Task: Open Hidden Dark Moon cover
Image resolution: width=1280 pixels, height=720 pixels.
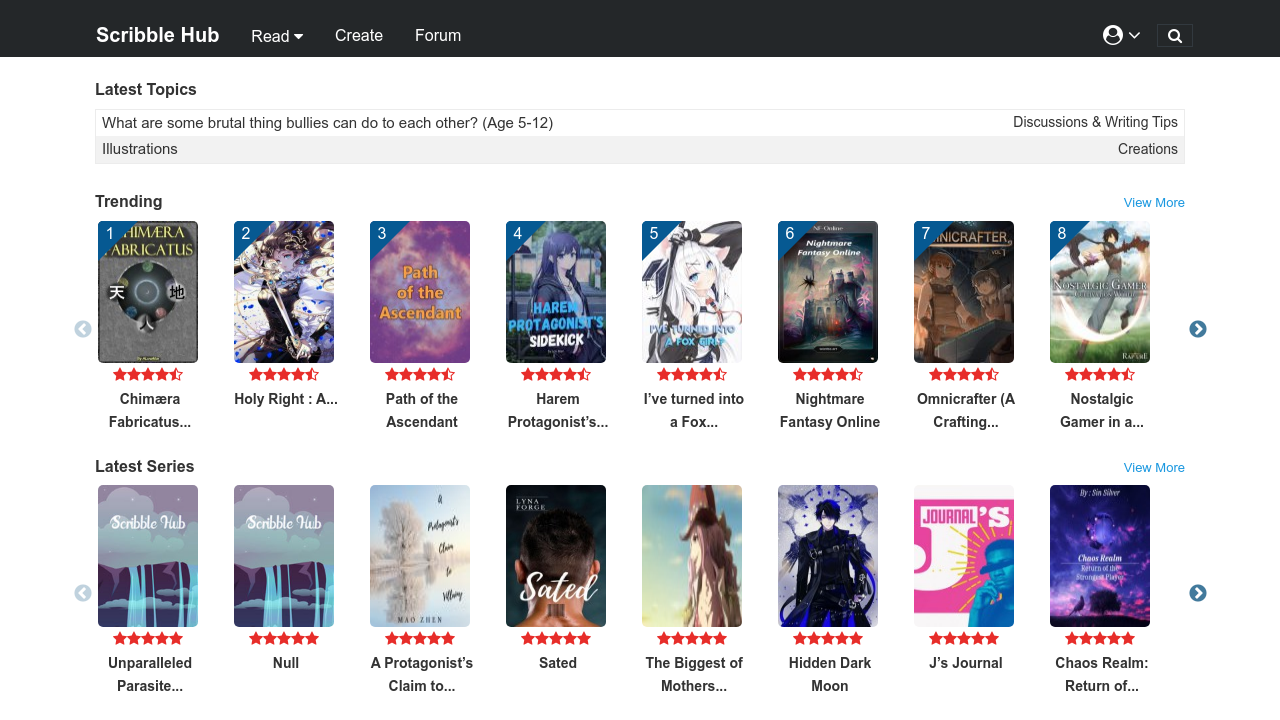Action: (x=828, y=556)
